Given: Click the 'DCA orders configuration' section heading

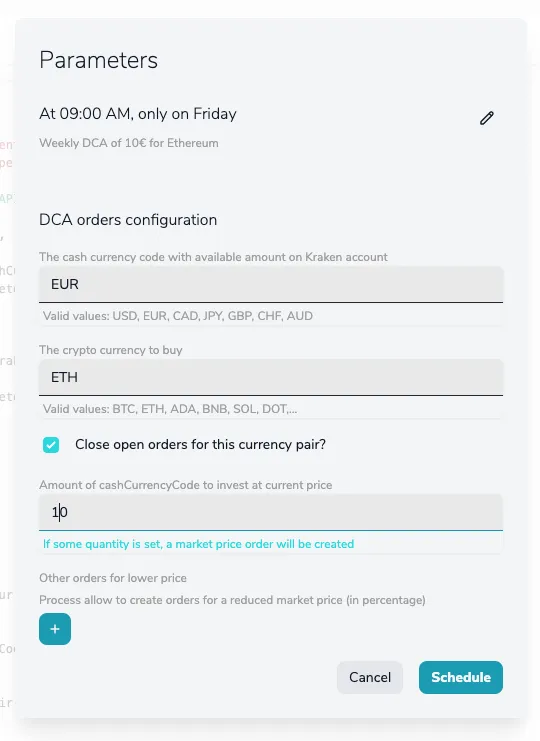Looking at the screenshot, I should (x=128, y=220).
